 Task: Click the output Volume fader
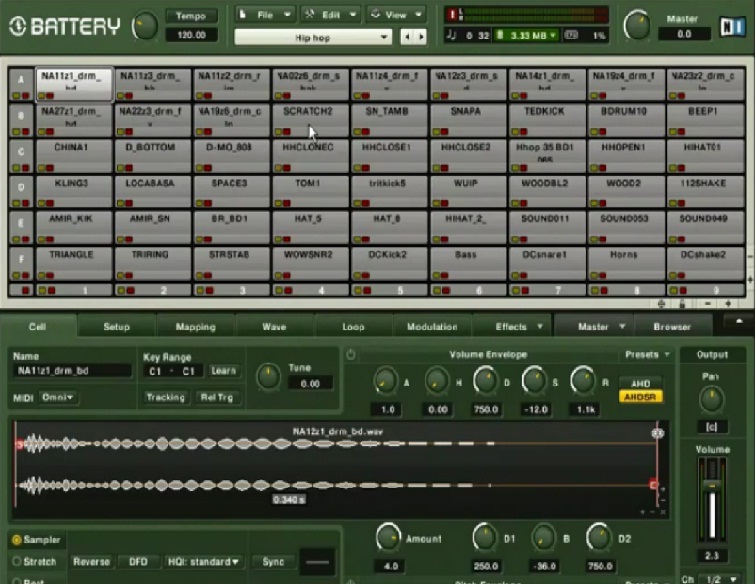pyautogui.click(x=712, y=486)
